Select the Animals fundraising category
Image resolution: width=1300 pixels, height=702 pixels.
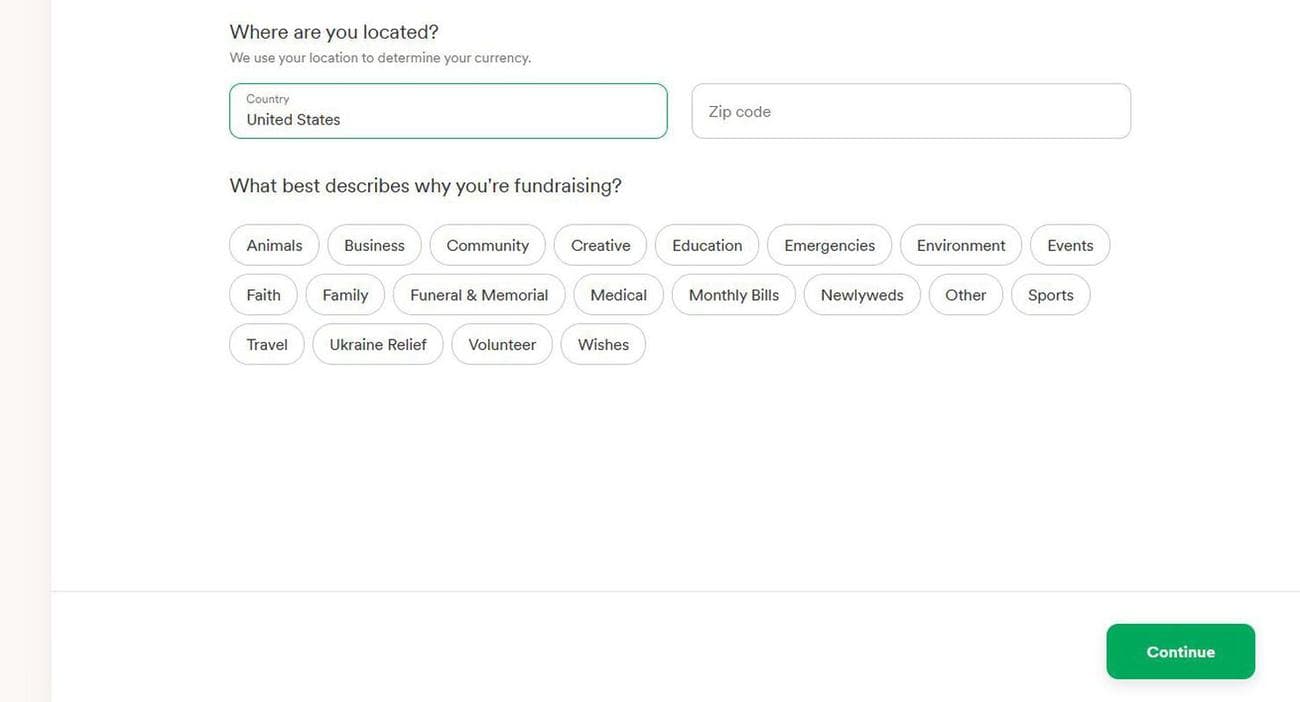point(274,245)
